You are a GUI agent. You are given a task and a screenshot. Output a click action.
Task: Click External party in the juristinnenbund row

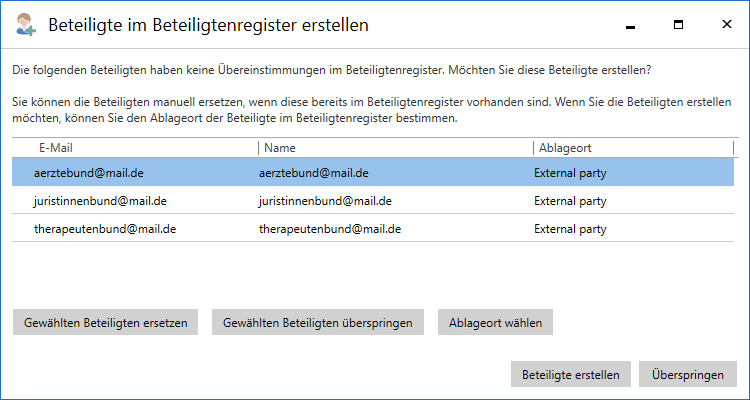point(570,201)
